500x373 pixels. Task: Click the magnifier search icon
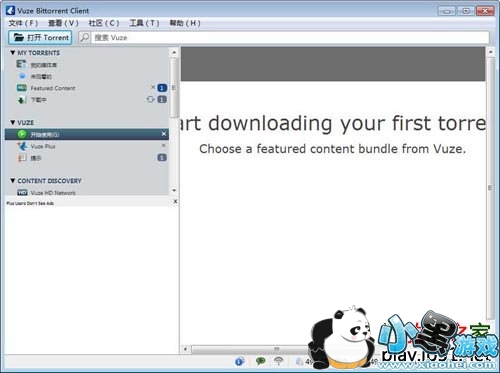click(x=85, y=37)
